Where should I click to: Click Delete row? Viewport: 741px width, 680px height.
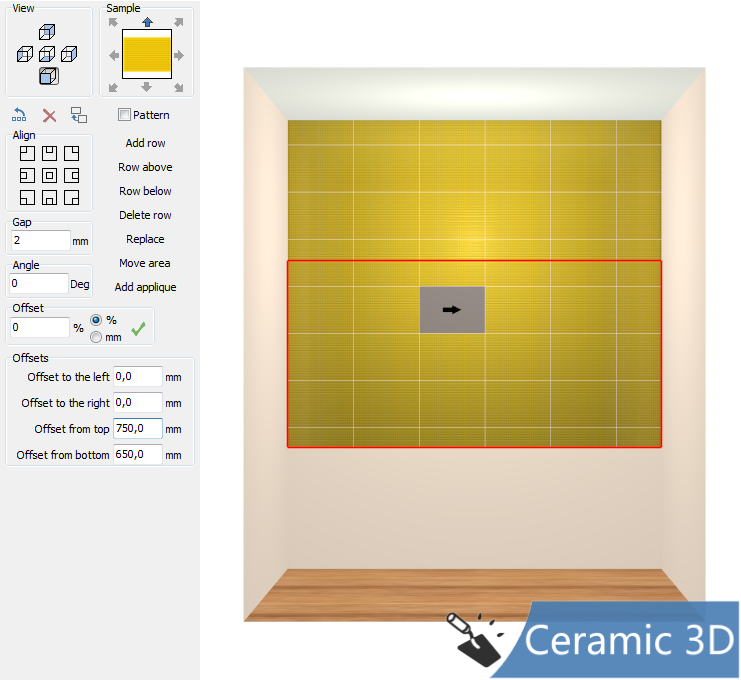point(145,215)
